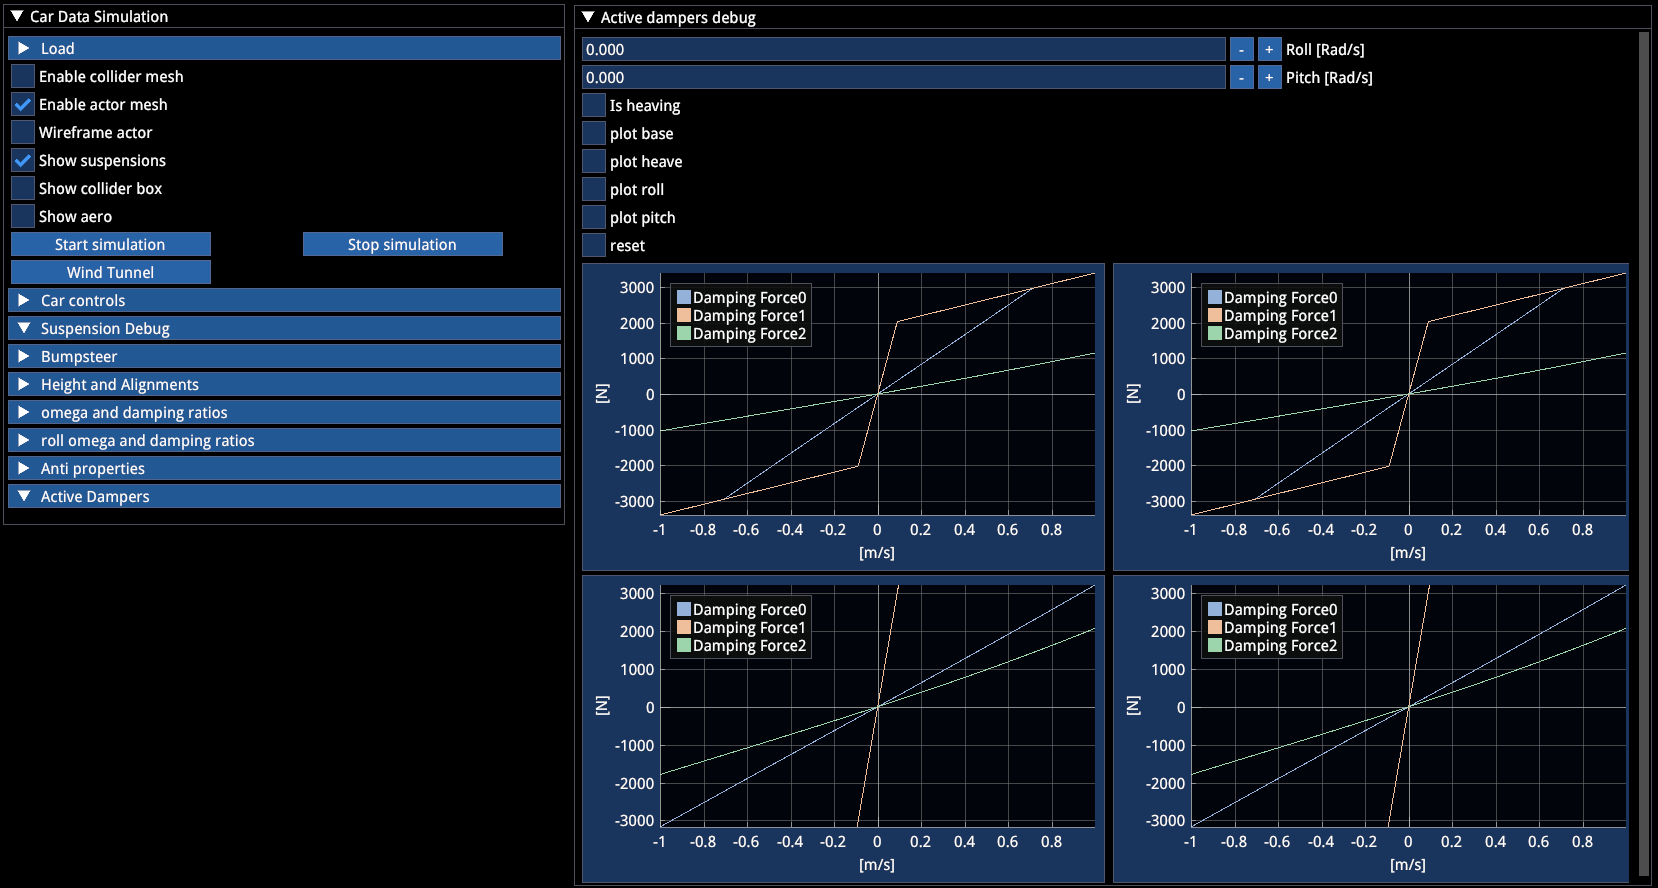The height and width of the screenshot is (888, 1658).
Task: Toggle the plot heave checkbox
Action: pos(594,161)
